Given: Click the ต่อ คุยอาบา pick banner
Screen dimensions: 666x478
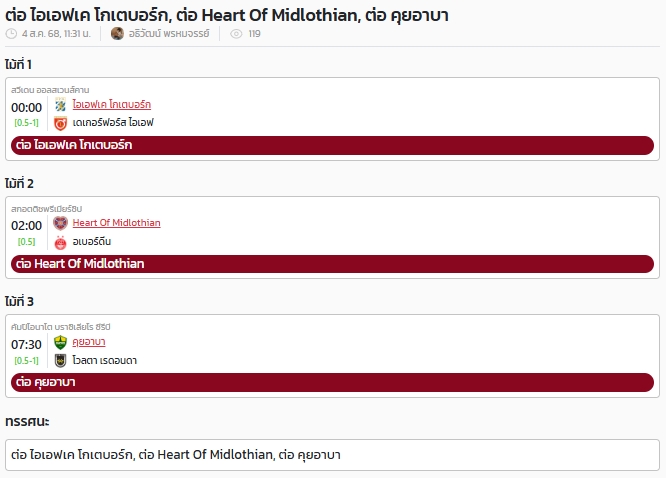Looking at the screenshot, I should click(x=332, y=382).
